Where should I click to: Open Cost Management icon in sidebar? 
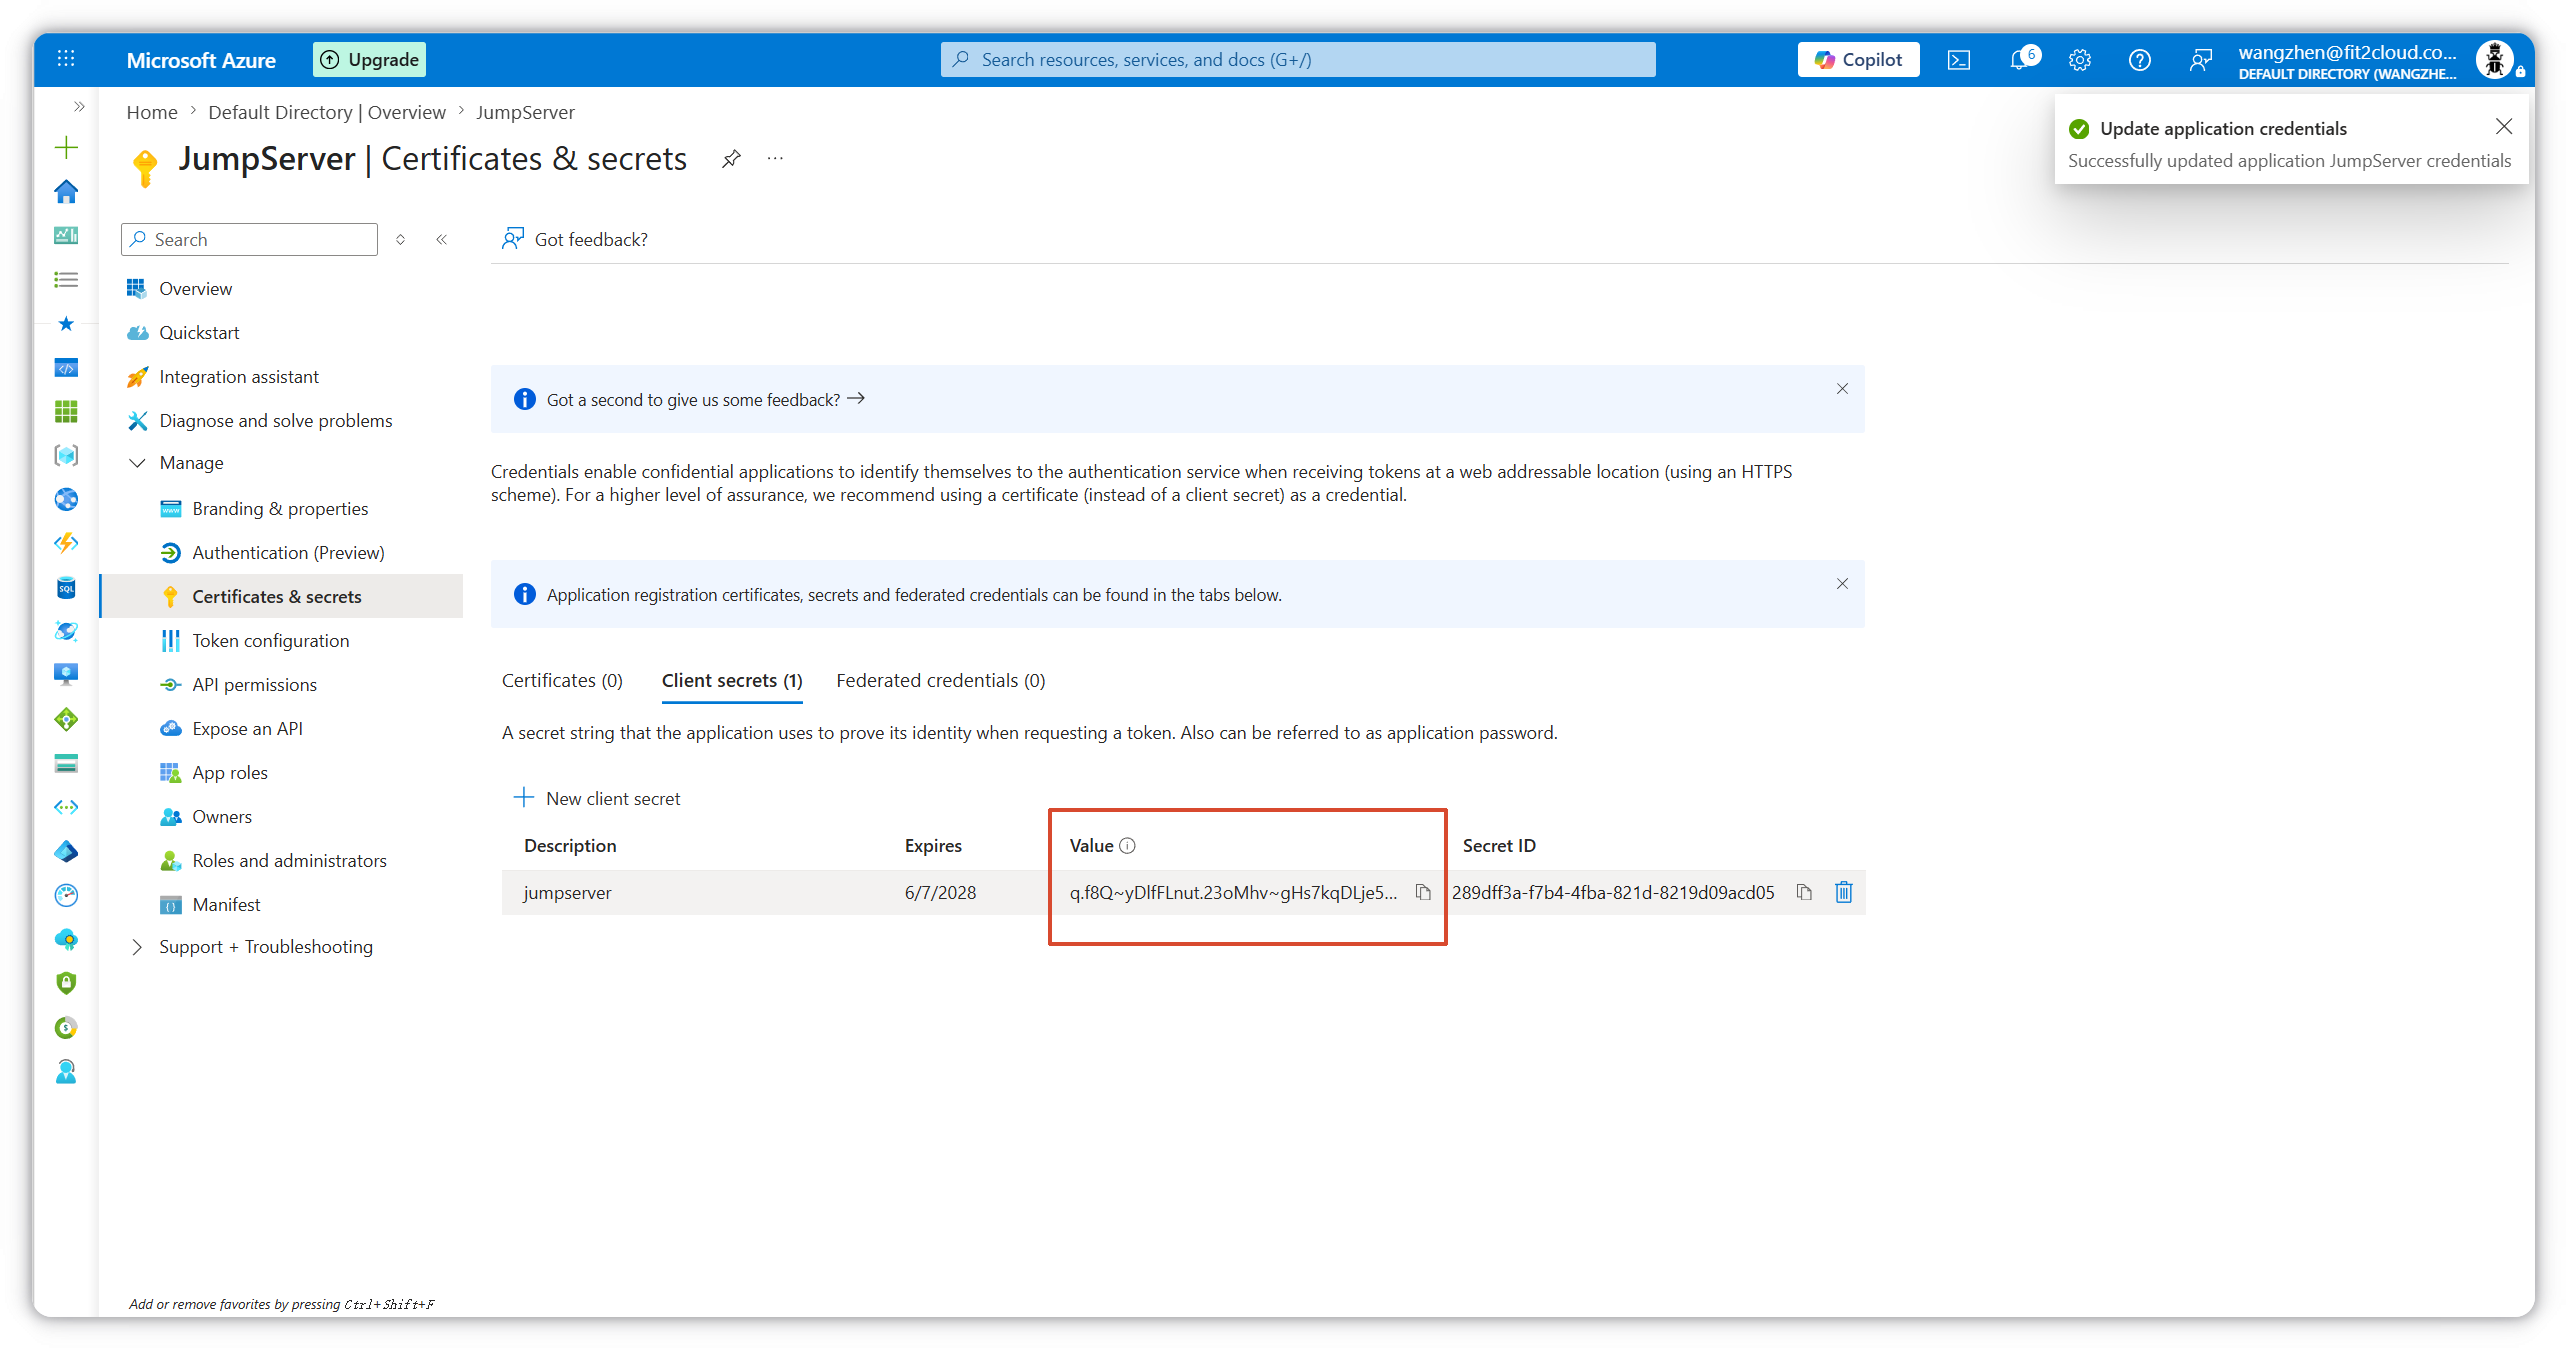[x=66, y=1027]
